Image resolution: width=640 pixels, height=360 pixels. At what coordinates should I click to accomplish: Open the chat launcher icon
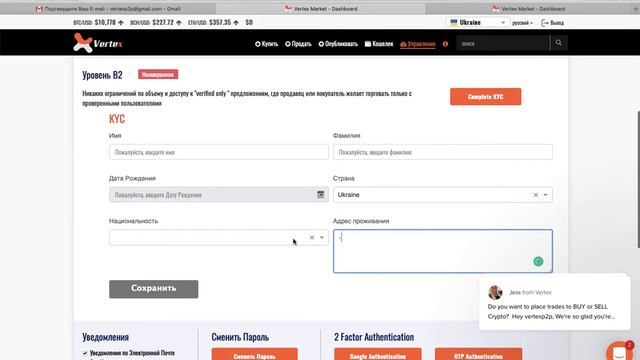[x=619, y=351]
